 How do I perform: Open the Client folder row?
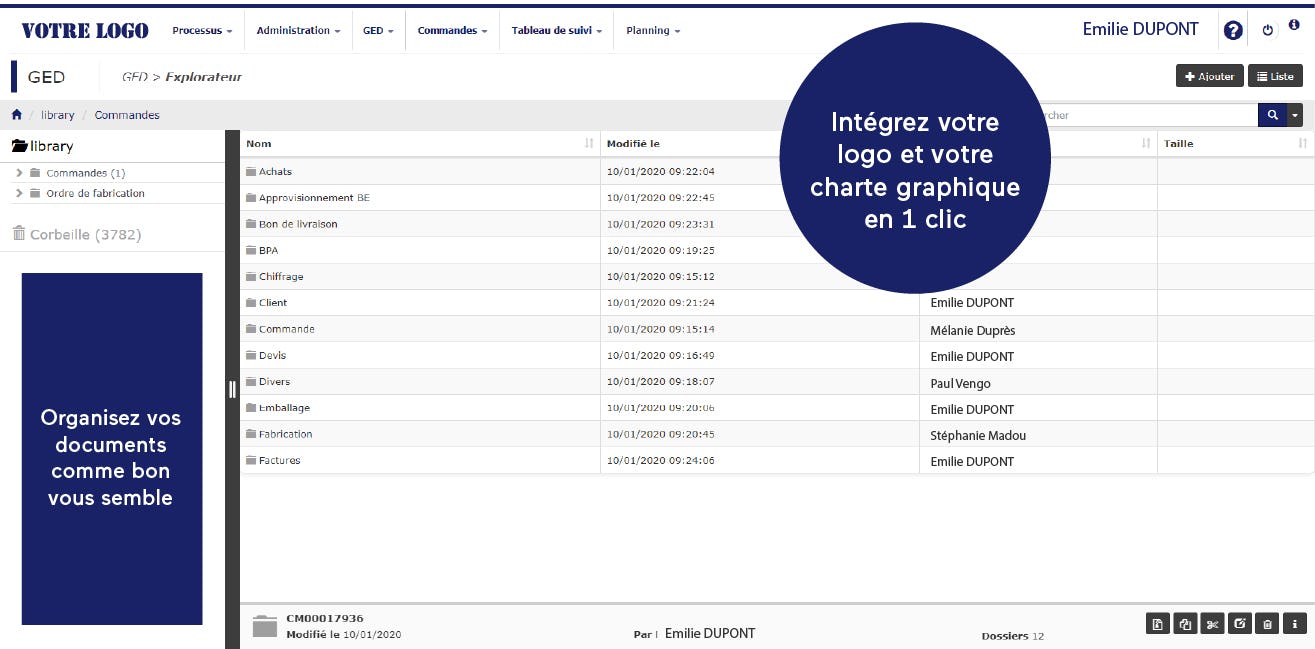(273, 303)
